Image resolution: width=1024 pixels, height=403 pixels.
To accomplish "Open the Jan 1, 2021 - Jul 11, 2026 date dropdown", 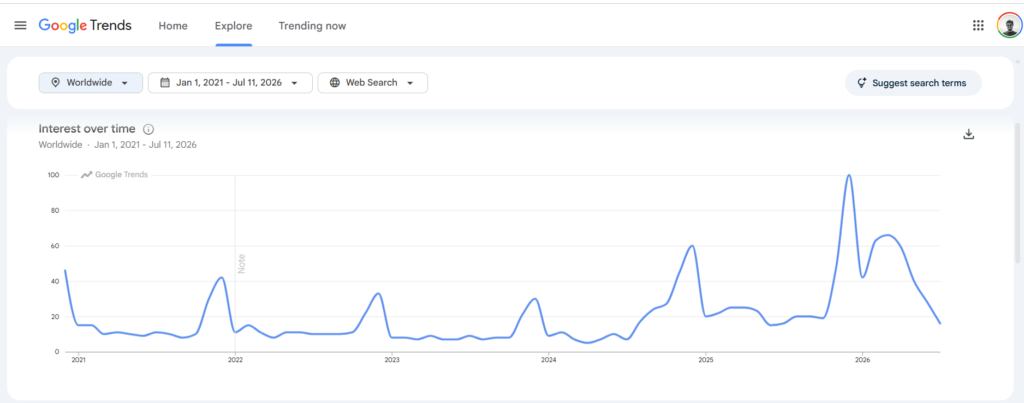I will (x=231, y=83).
